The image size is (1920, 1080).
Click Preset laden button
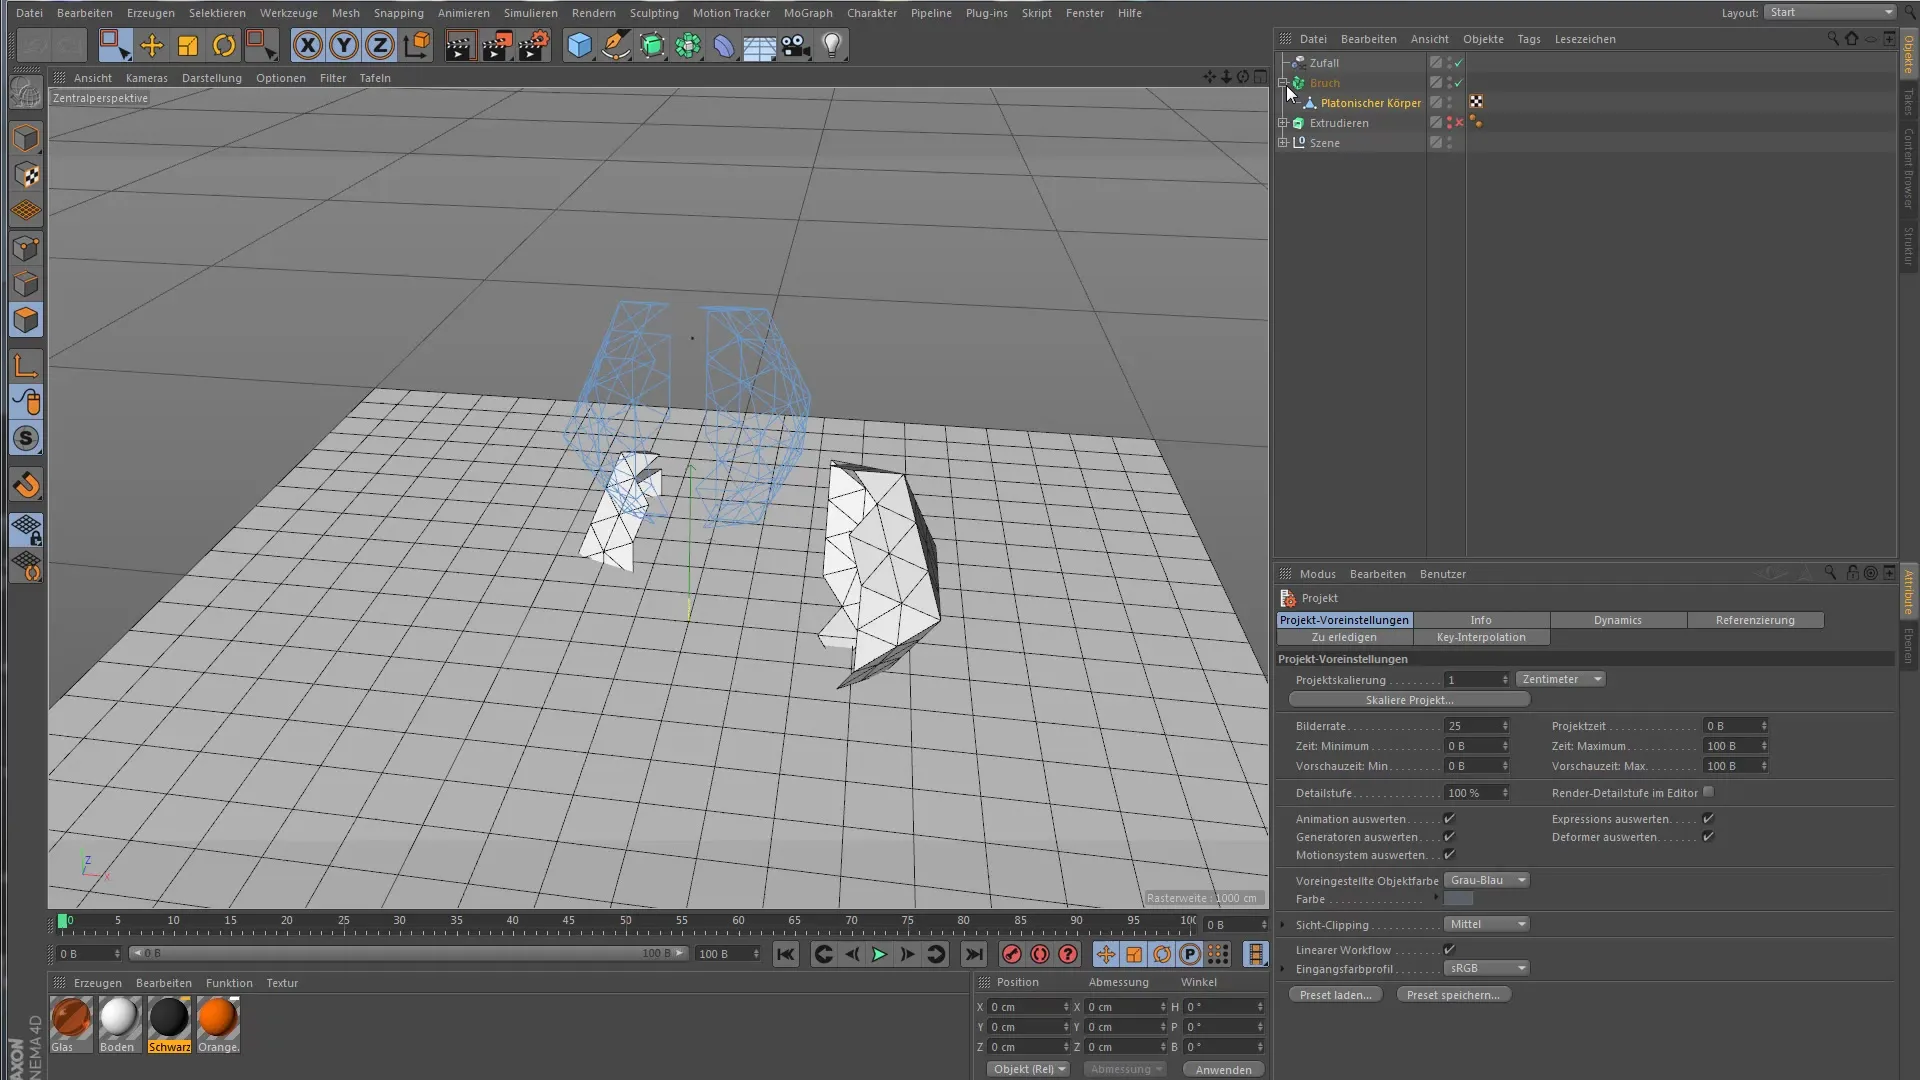(x=1335, y=995)
